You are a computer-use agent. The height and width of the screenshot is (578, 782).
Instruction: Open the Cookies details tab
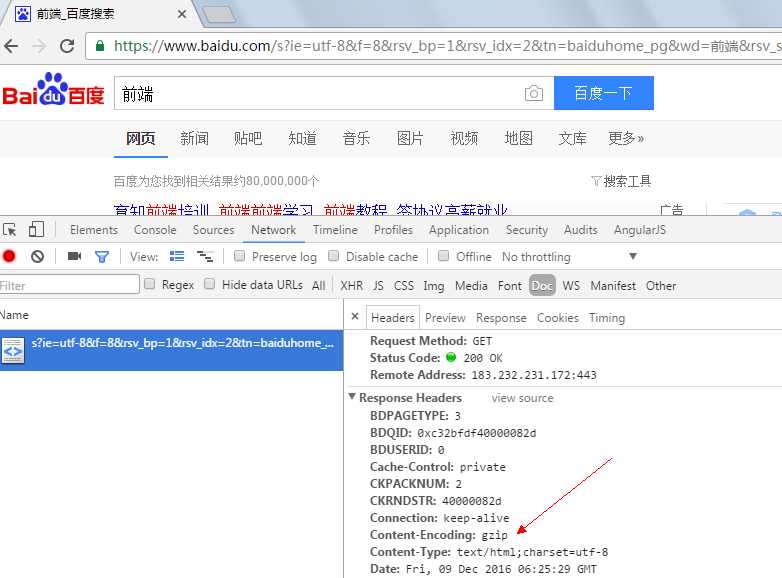(x=558, y=318)
